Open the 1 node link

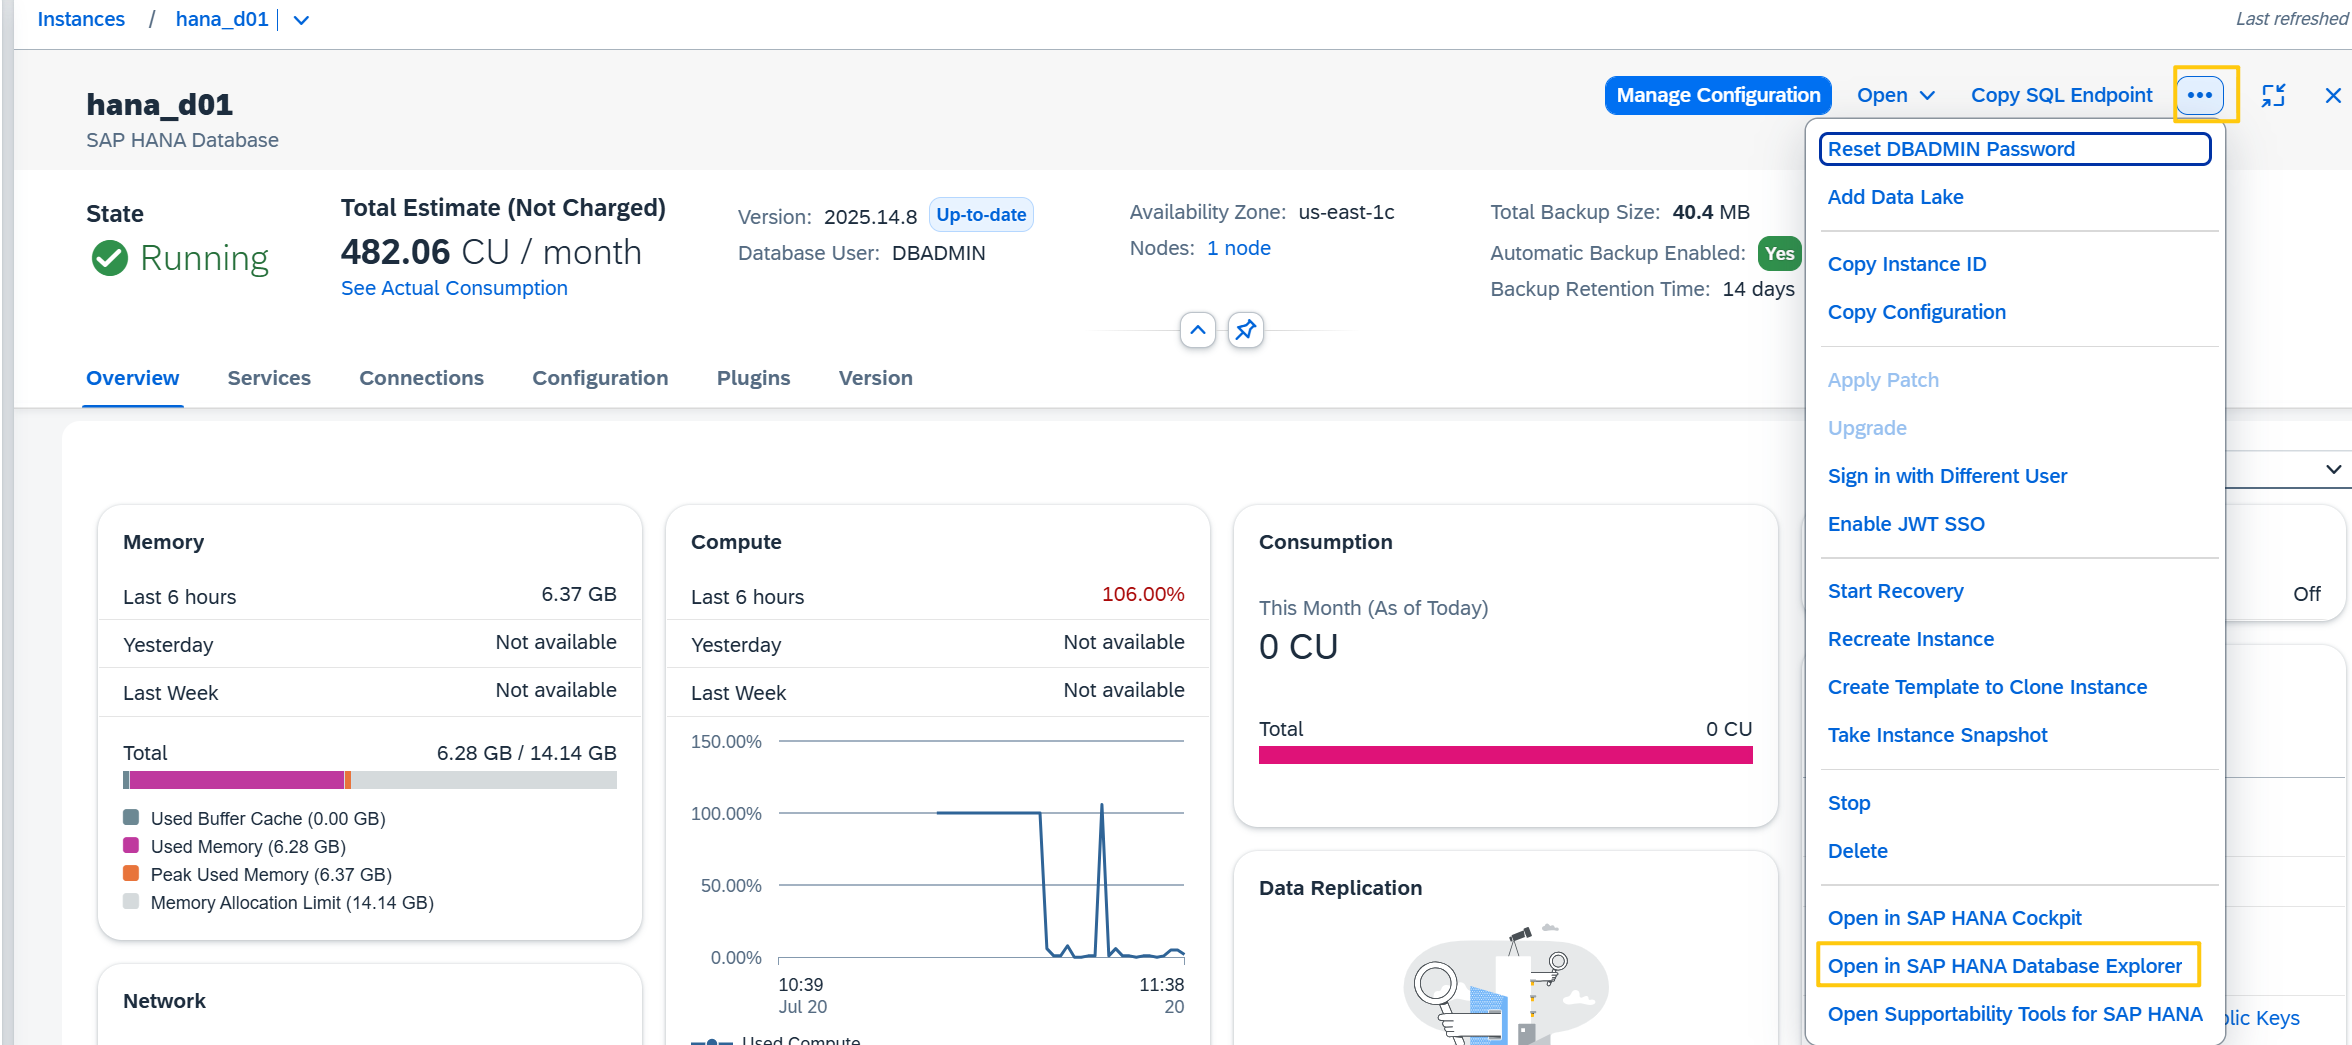pyautogui.click(x=1238, y=248)
